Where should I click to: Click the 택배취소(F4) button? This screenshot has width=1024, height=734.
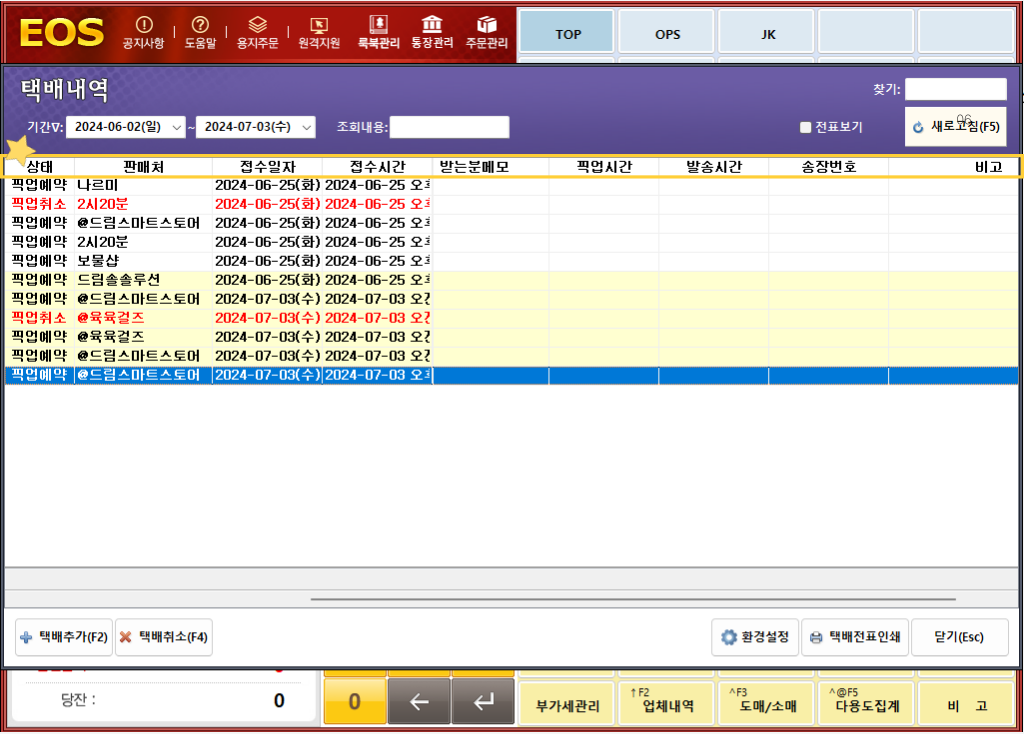pos(164,637)
